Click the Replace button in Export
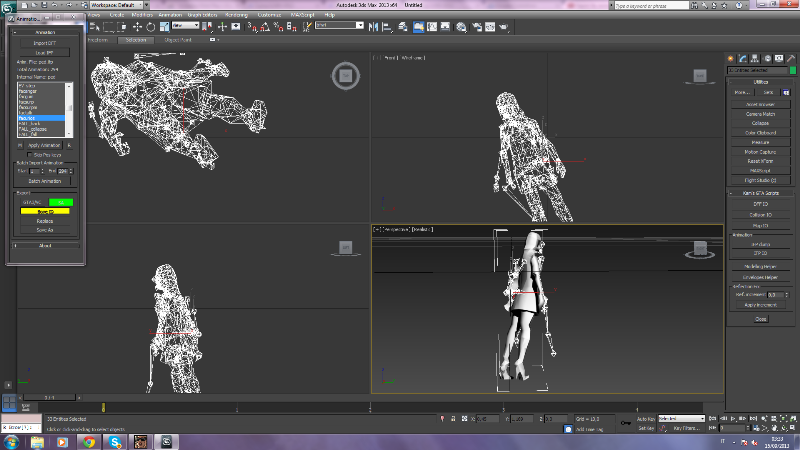The image size is (800, 450). pyautogui.click(x=45, y=221)
